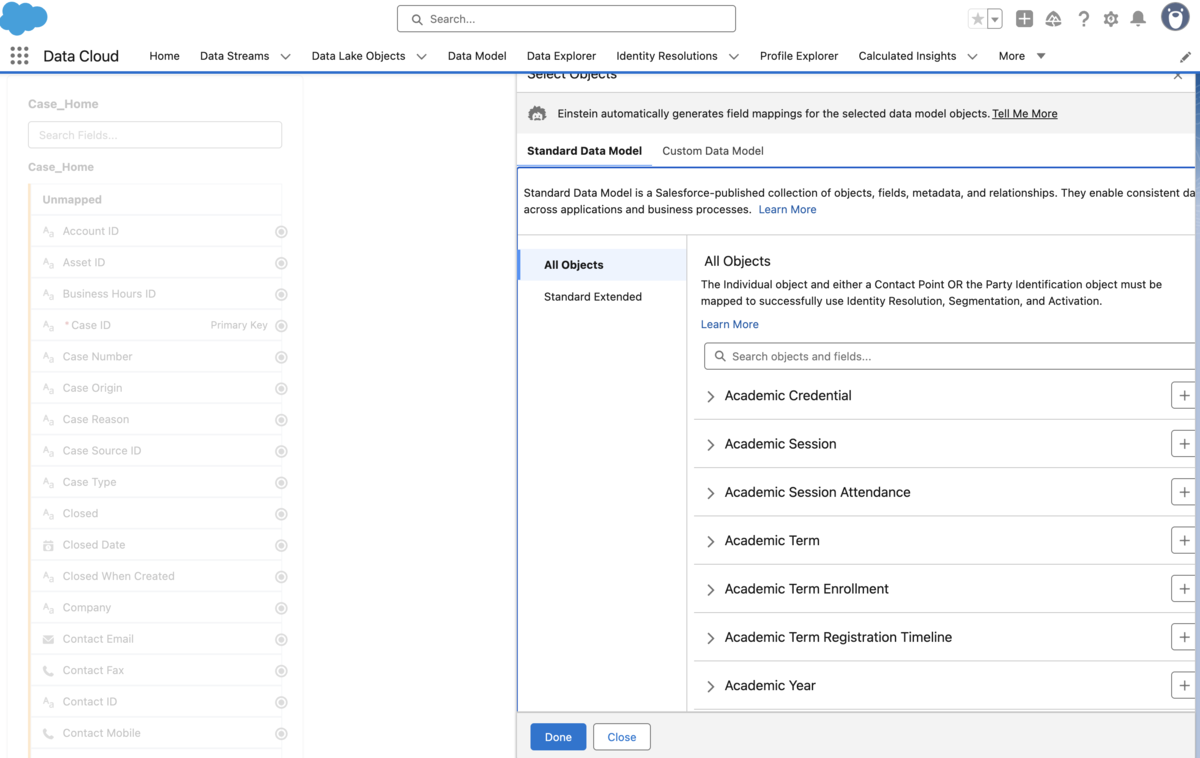
Task: Click the Favorites star icon
Action: coord(978,19)
